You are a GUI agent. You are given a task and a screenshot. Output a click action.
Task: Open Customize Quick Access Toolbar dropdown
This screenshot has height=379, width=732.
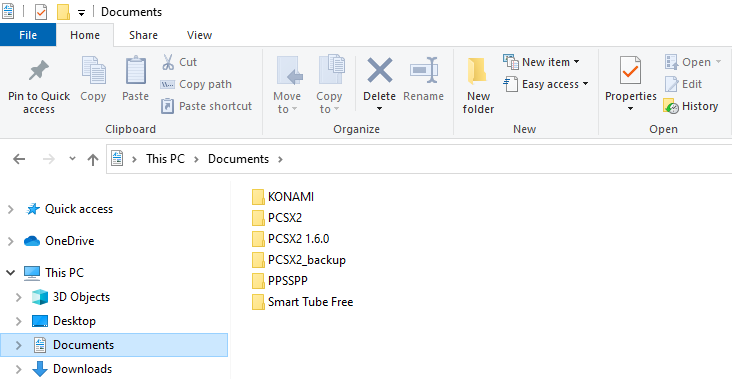click(81, 13)
